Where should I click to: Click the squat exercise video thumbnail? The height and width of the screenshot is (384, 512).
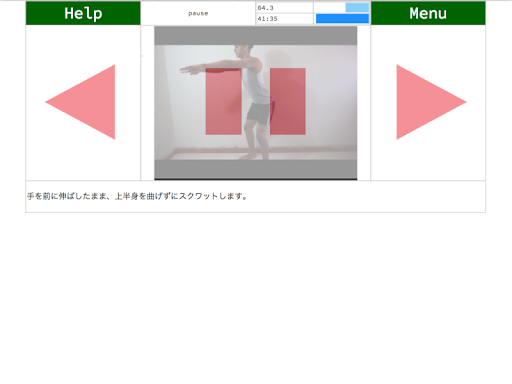click(x=255, y=102)
